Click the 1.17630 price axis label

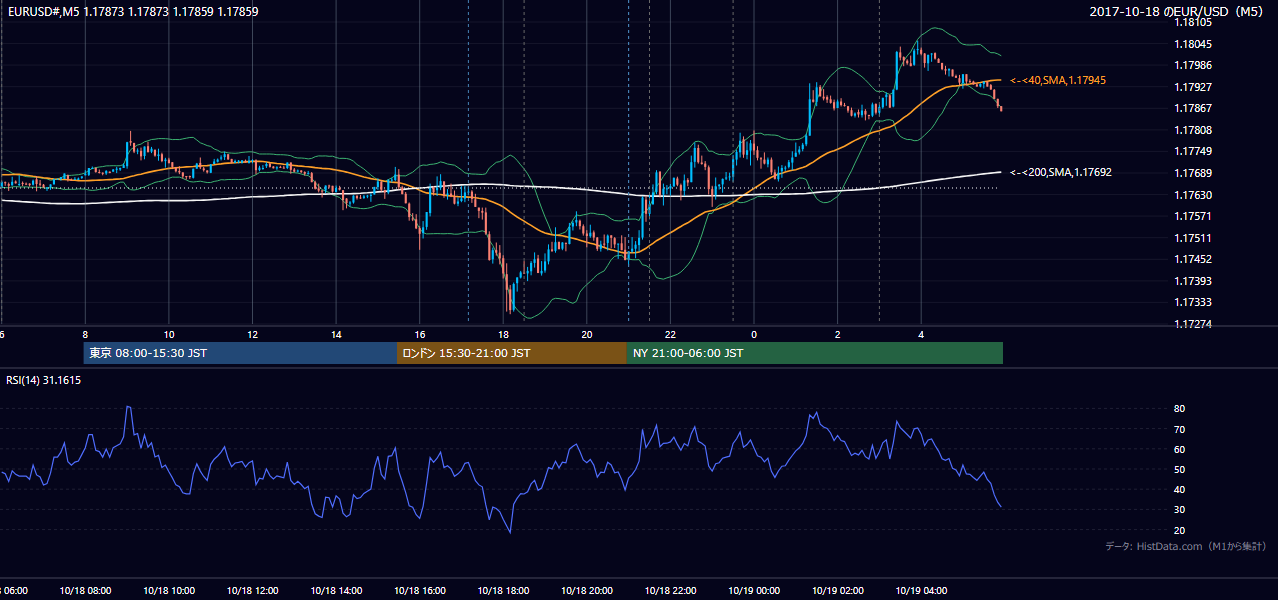point(1193,195)
